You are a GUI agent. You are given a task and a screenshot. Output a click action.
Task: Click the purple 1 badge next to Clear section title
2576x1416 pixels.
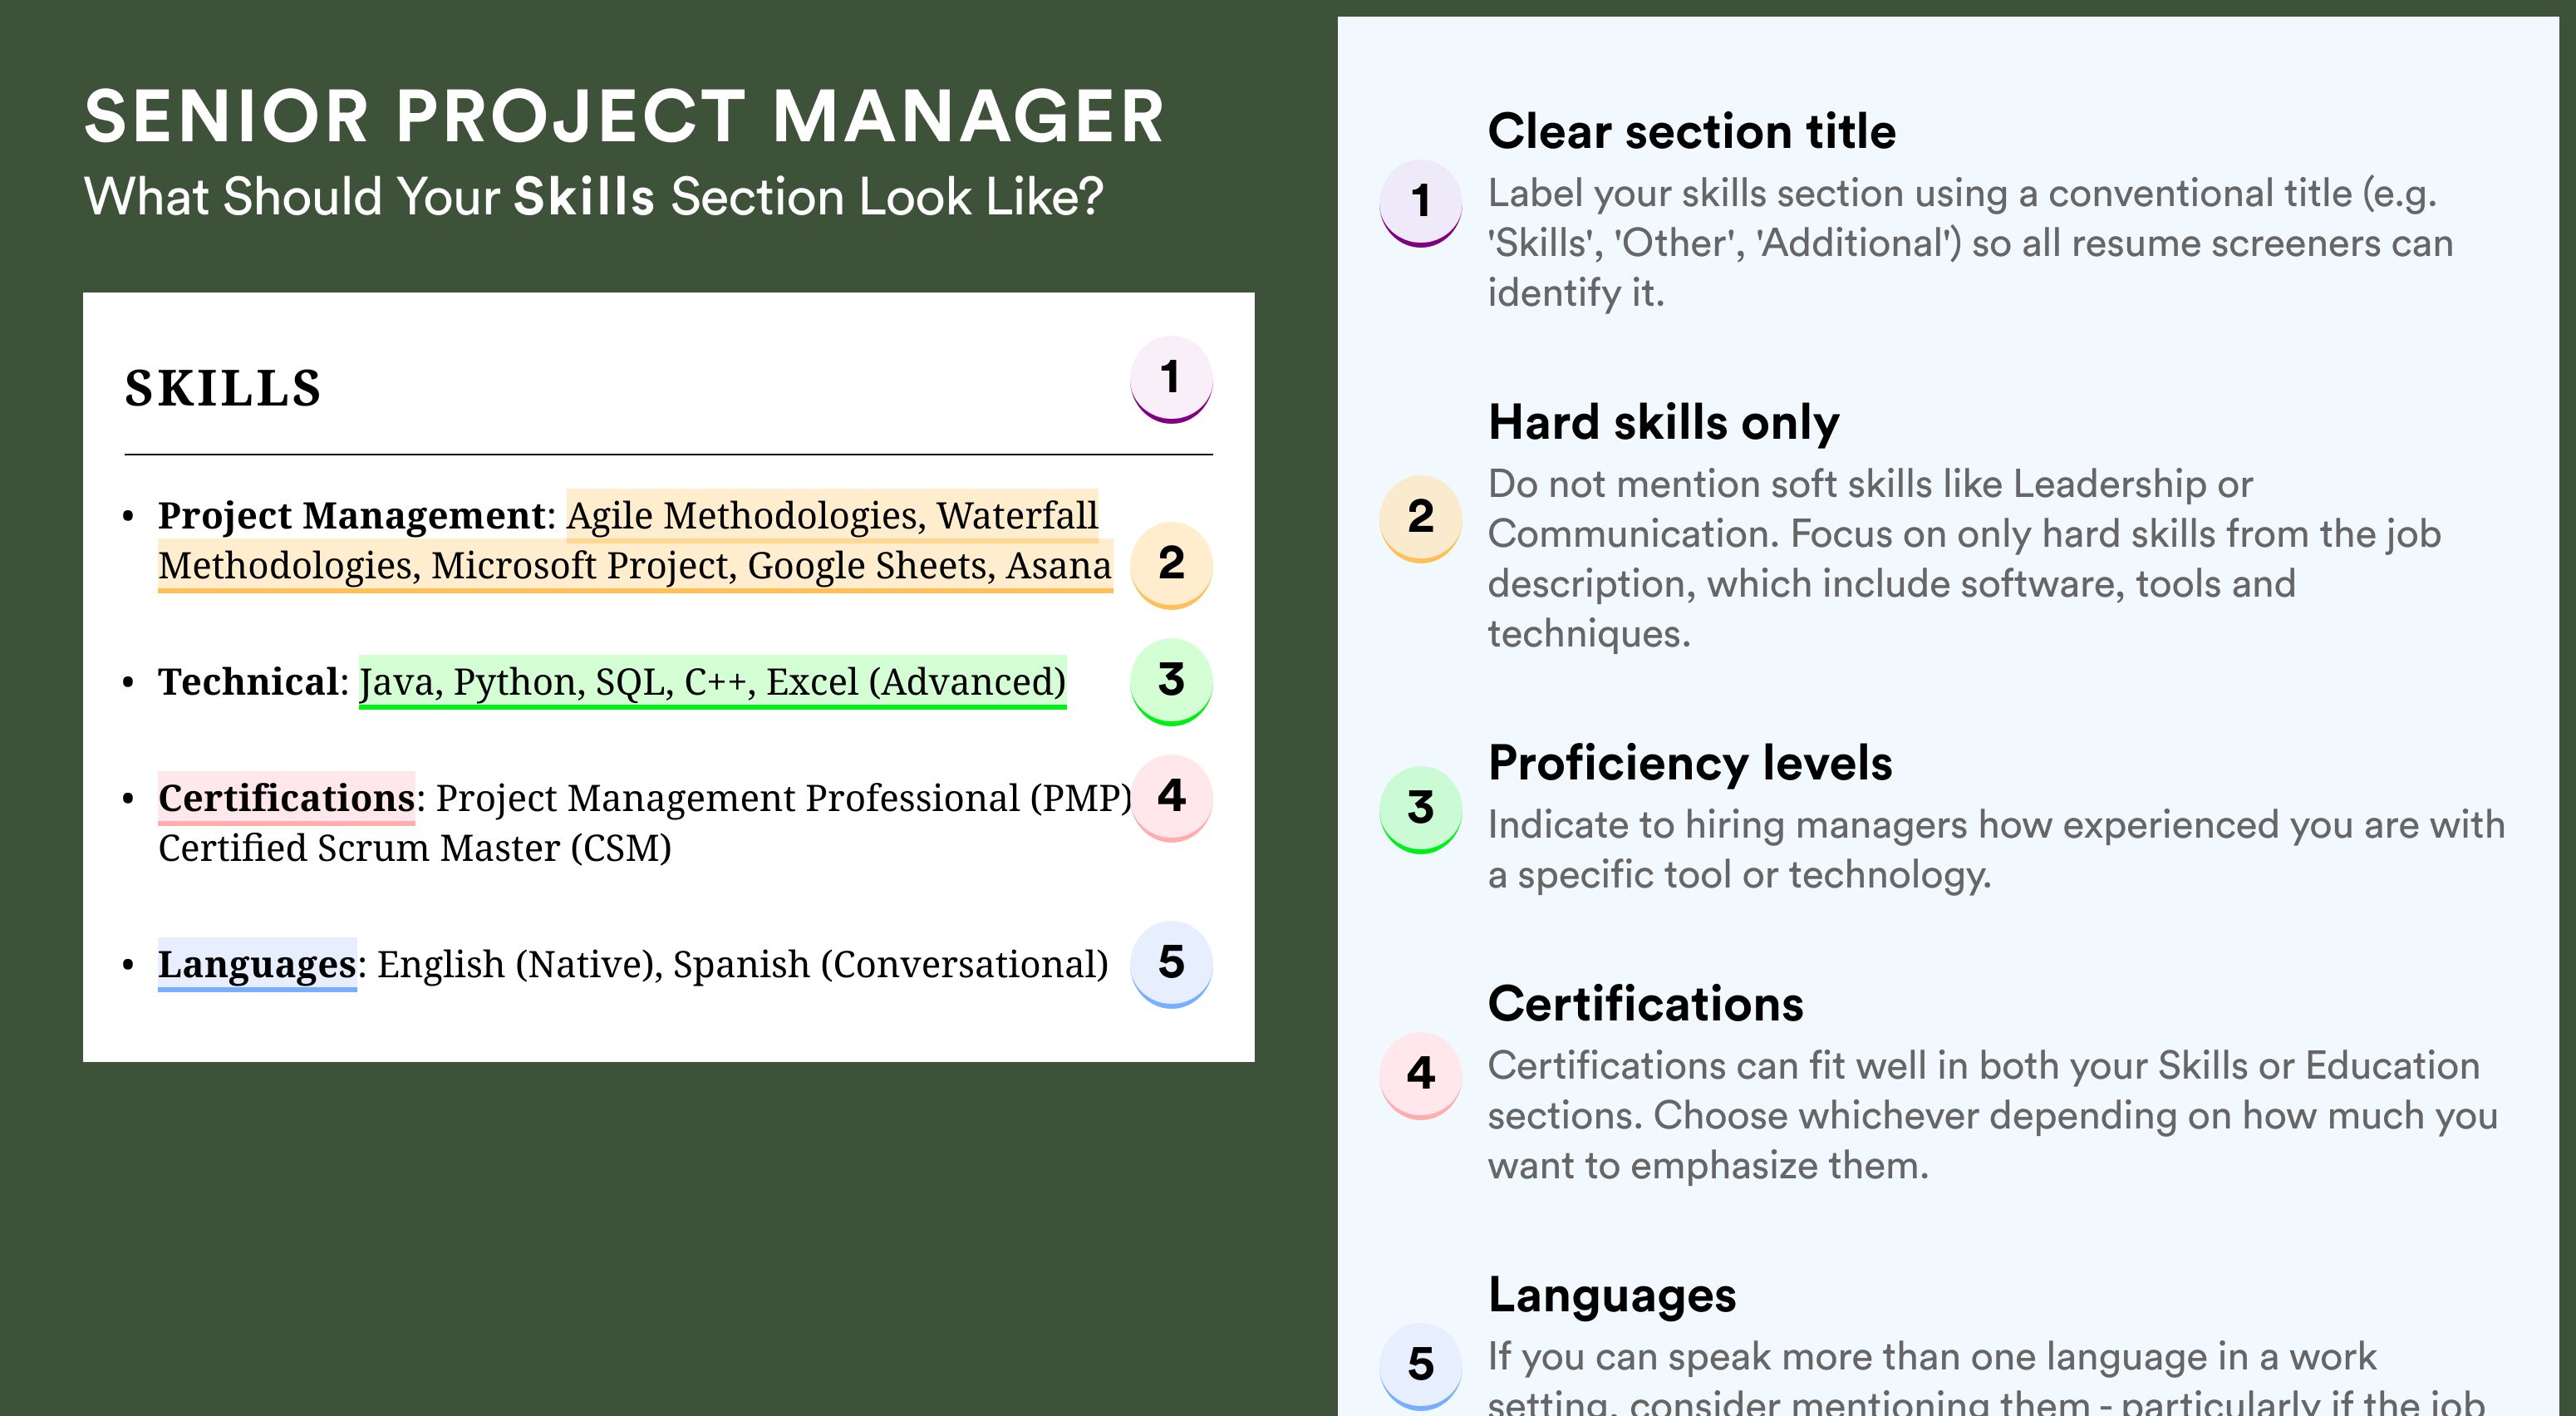coord(1421,203)
